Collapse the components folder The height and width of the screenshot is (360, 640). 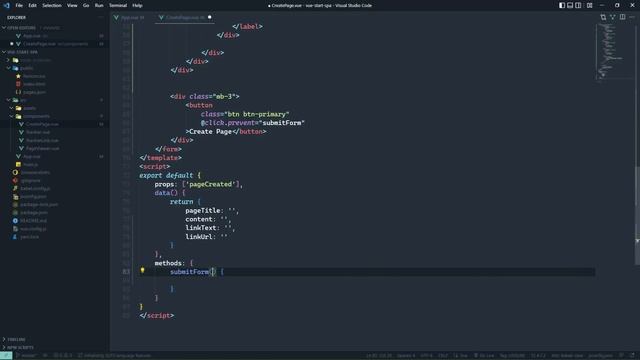[12, 116]
